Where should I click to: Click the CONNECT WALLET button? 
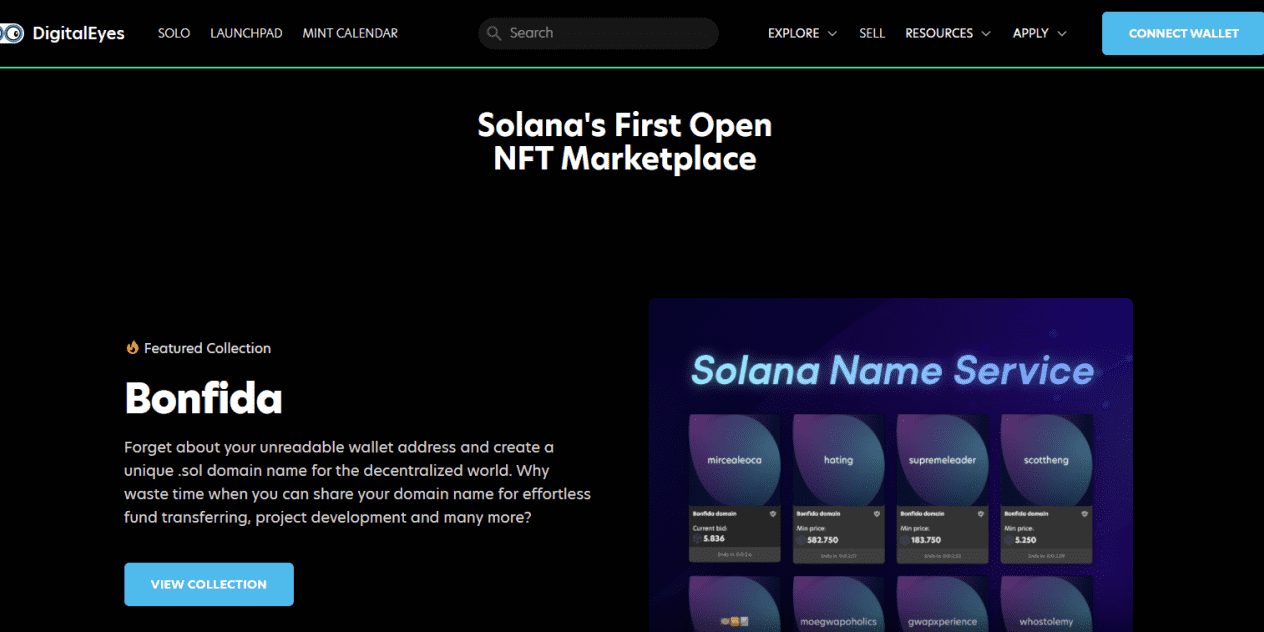click(1183, 33)
